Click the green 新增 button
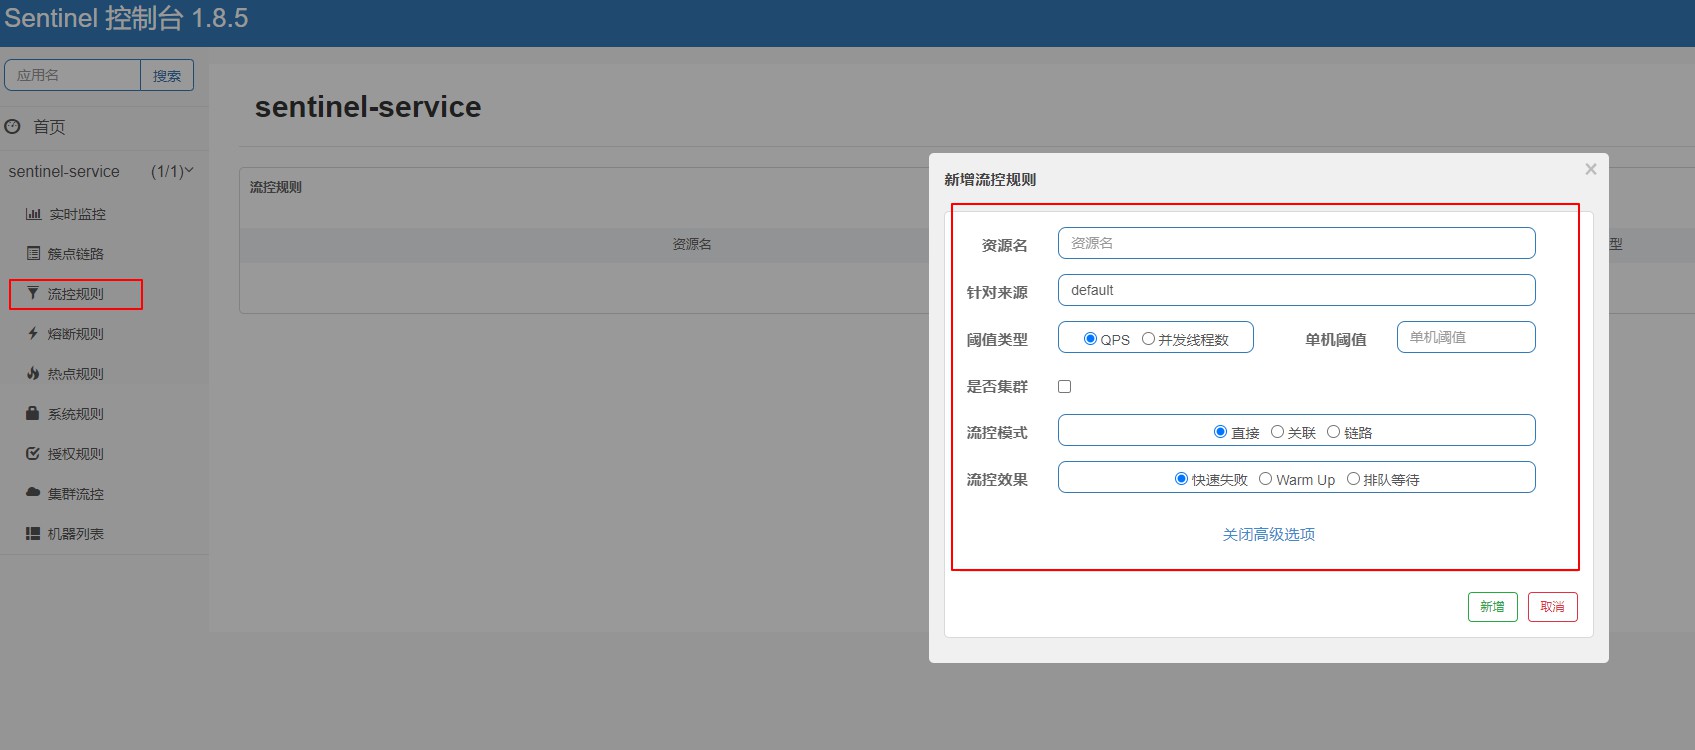 click(x=1492, y=607)
